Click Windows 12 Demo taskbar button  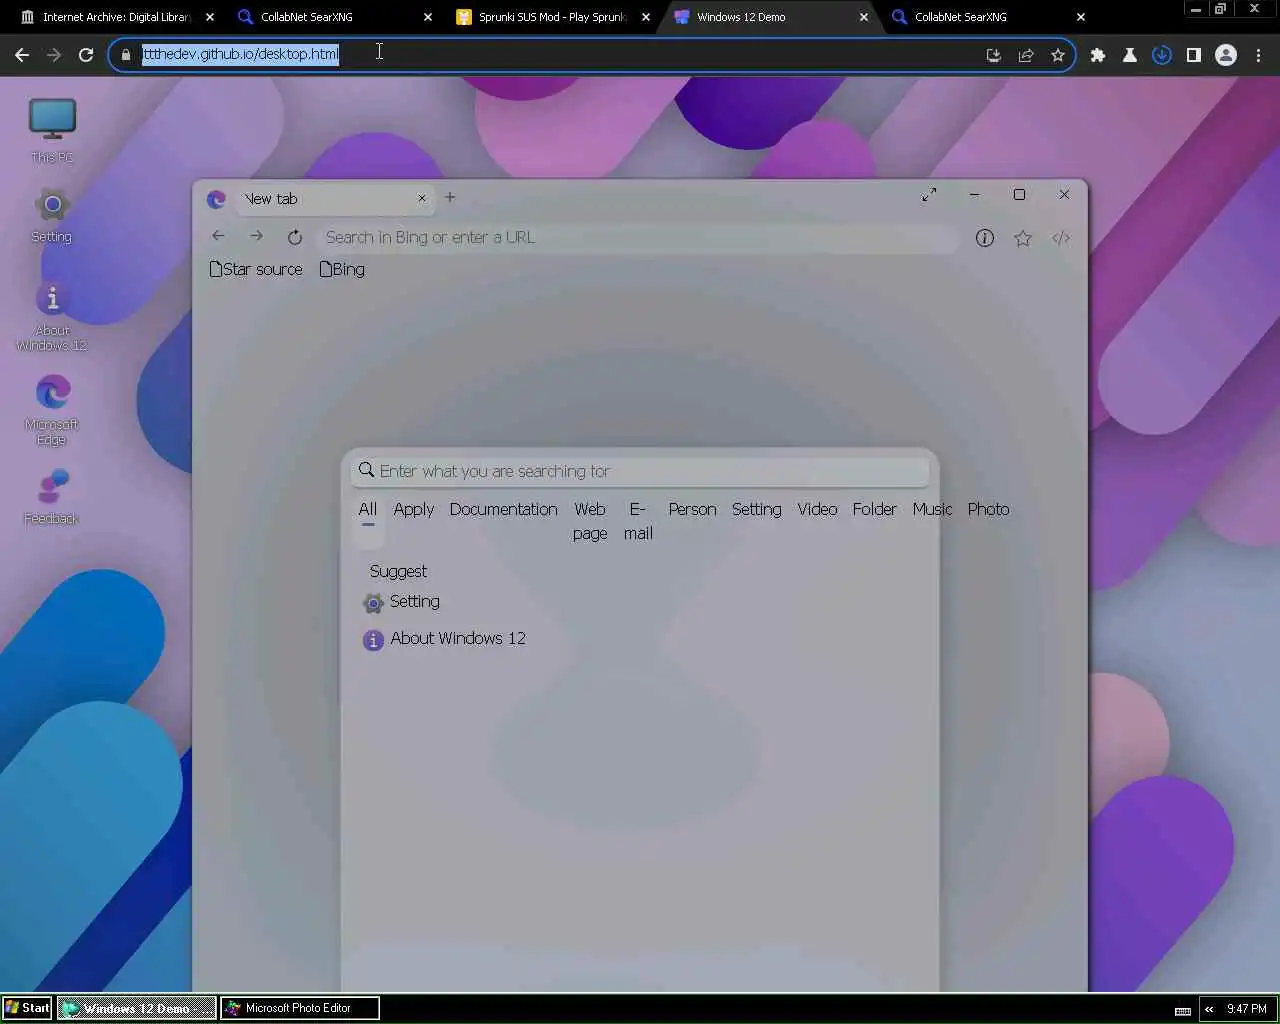pyautogui.click(x=137, y=1008)
